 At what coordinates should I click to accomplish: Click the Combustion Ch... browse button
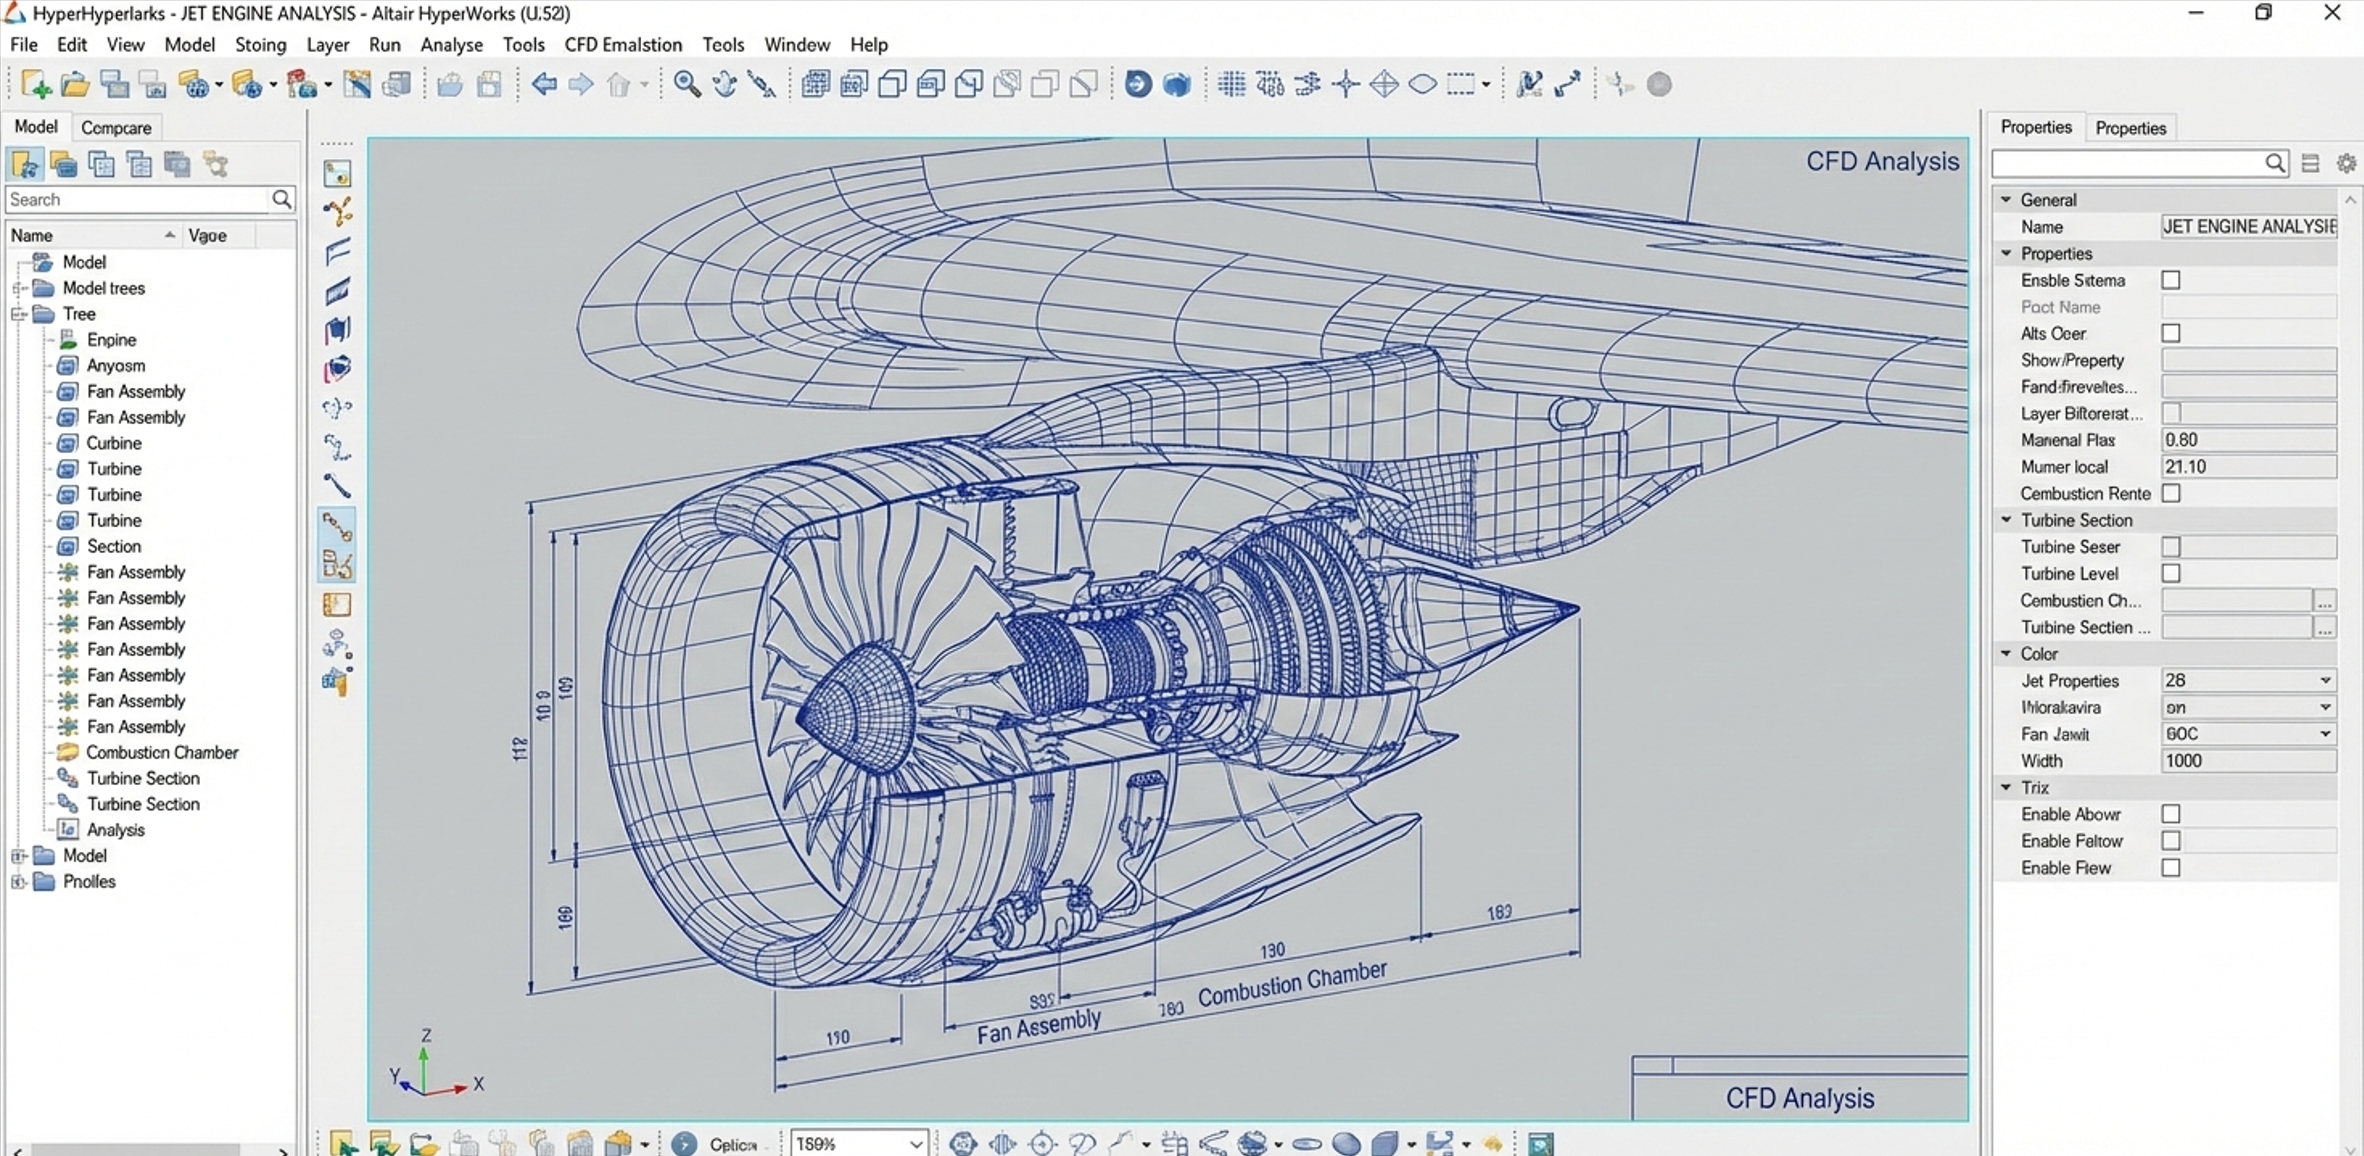click(2325, 600)
